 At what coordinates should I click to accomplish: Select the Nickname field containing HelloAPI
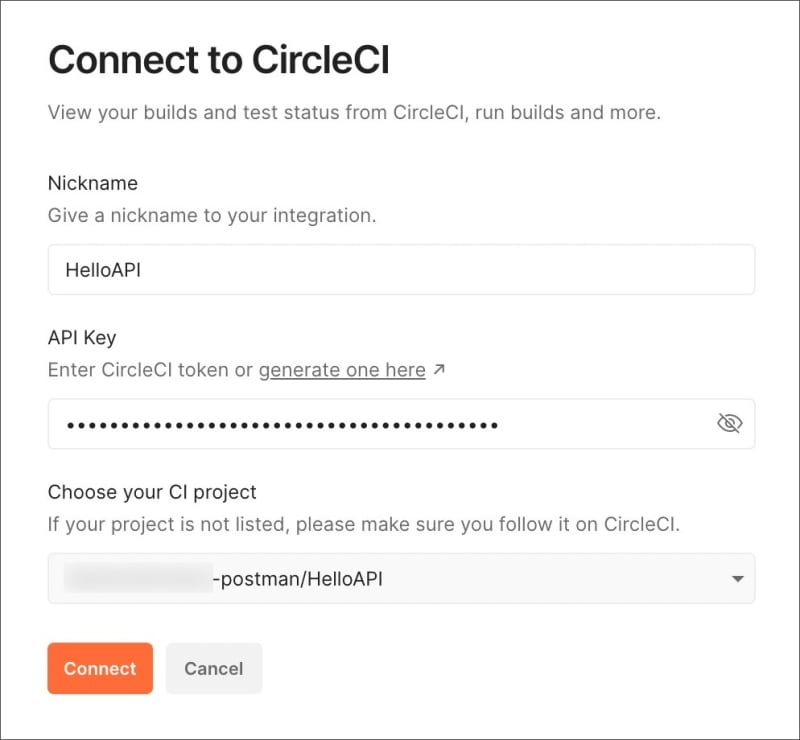coord(300,269)
